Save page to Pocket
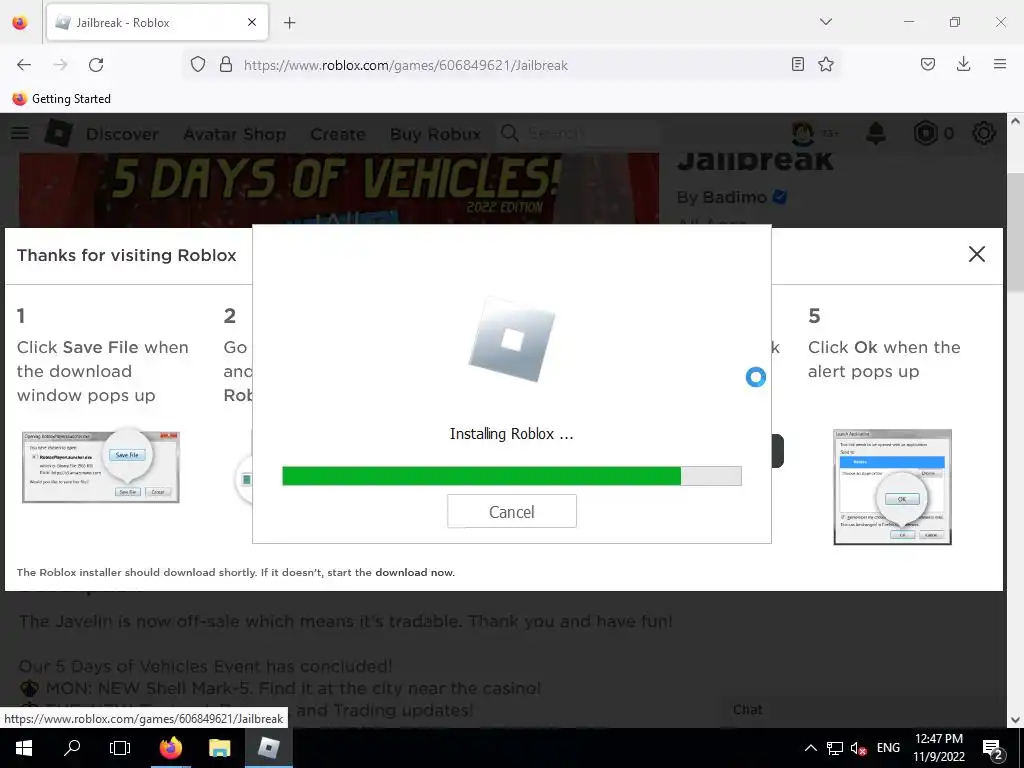Viewport: 1024px width, 768px height. click(927, 65)
